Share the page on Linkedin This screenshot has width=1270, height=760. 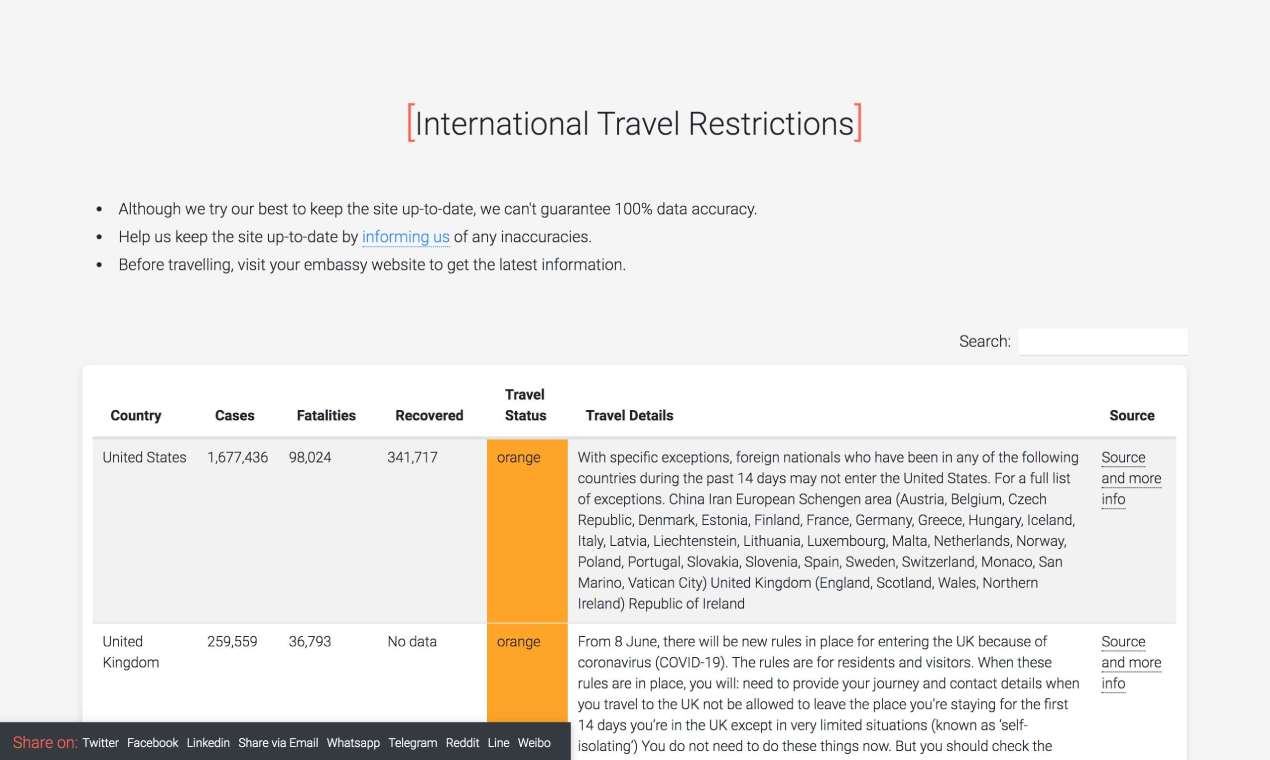[208, 743]
